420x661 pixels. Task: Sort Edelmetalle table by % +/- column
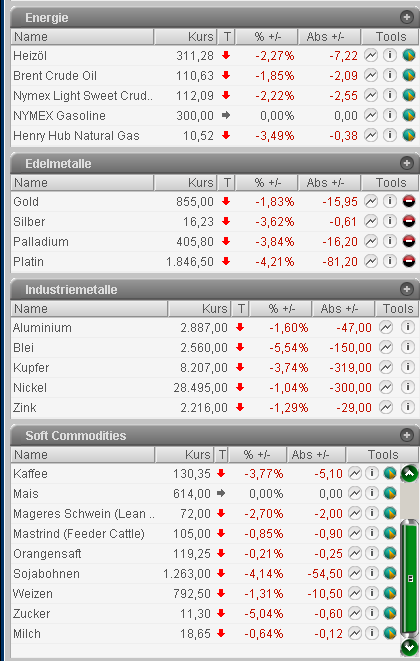(267, 183)
